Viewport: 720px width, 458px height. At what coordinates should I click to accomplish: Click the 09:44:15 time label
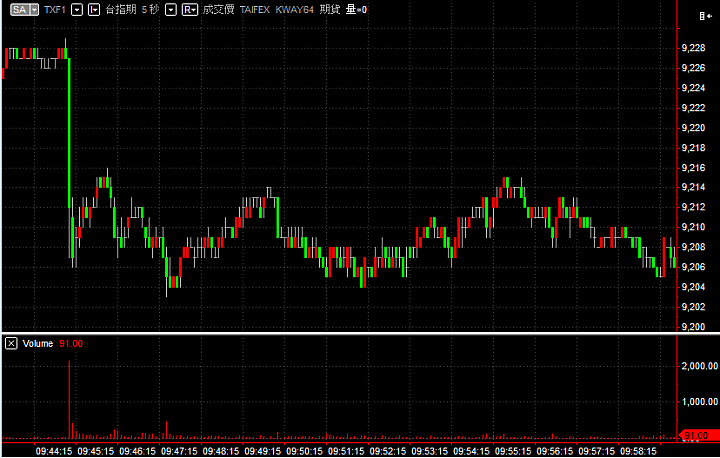tap(54, 451)
